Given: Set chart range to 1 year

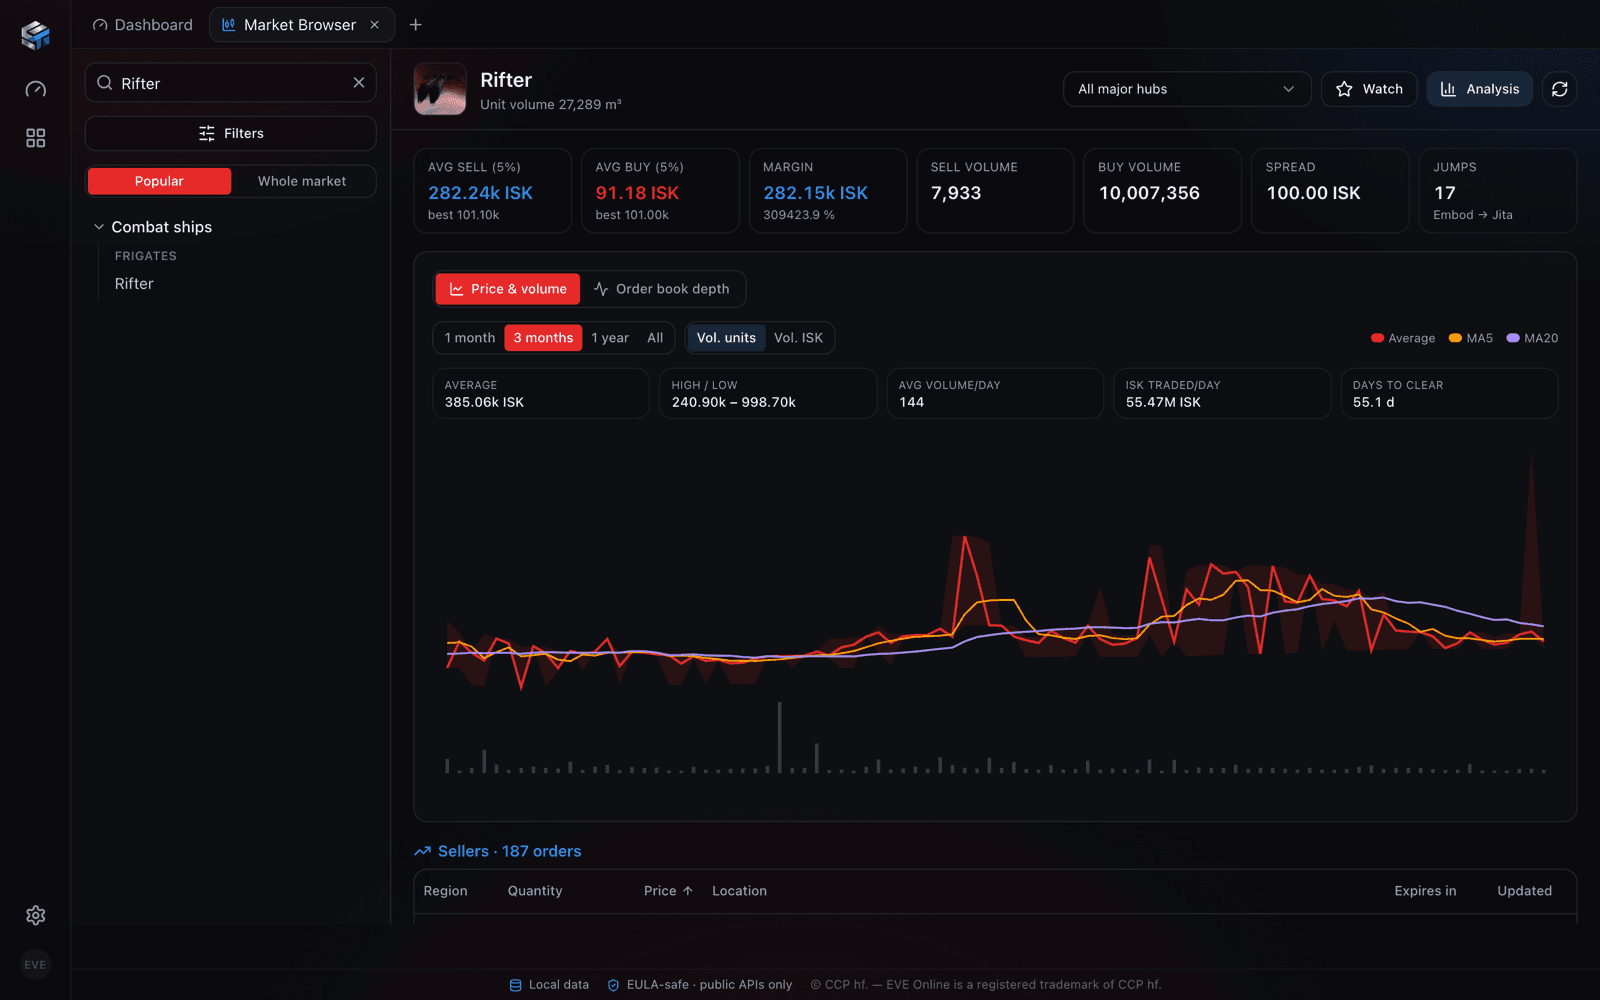Looking at the screenshot, I should click(x=610, y=338).
